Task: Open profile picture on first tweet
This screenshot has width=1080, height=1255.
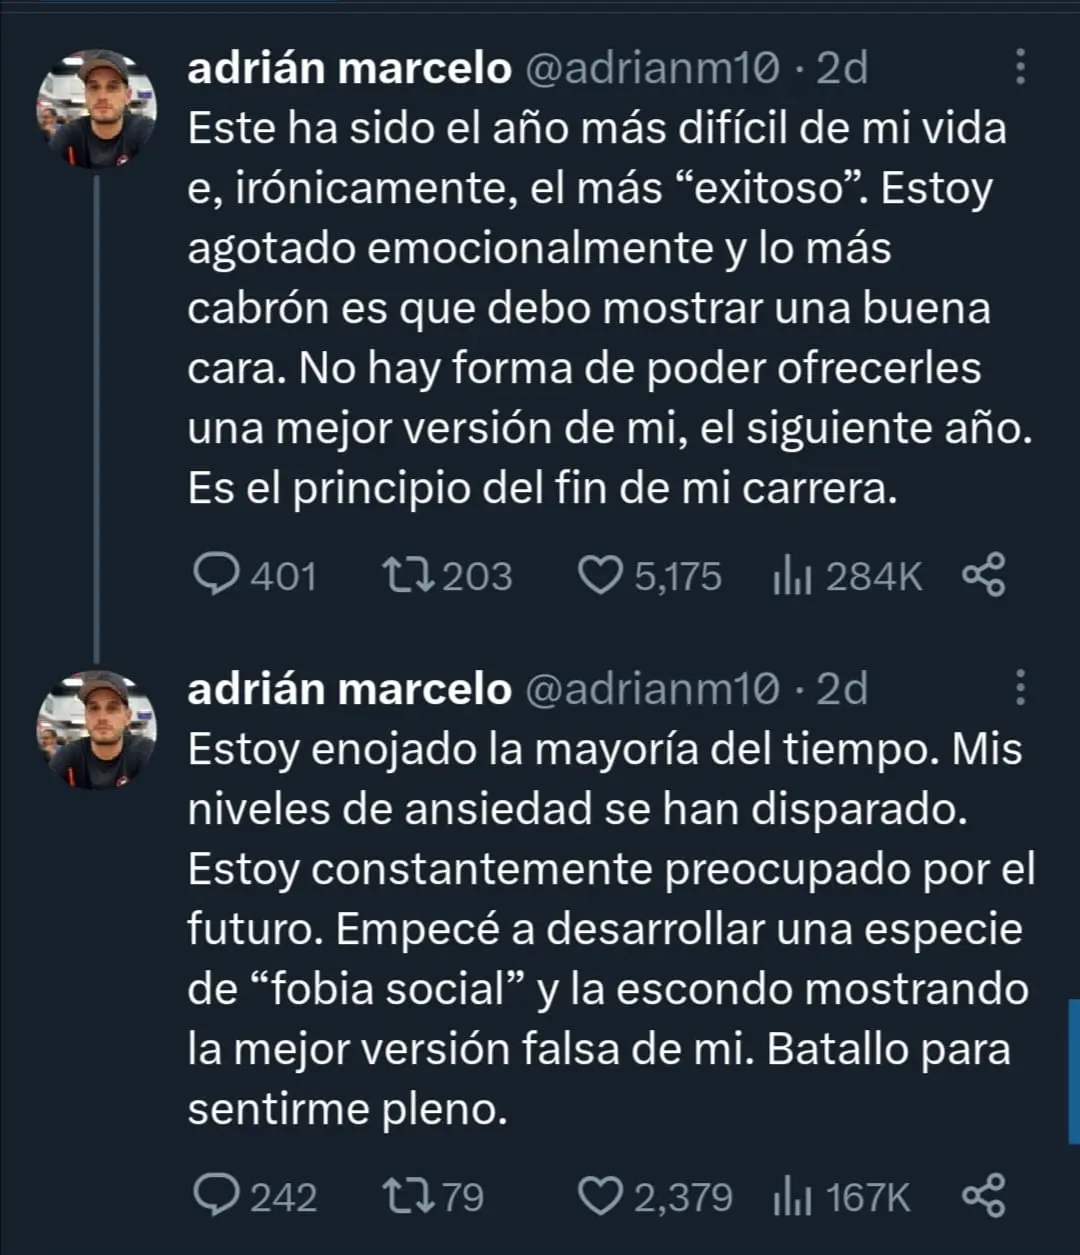Action: tap(96, 108)
